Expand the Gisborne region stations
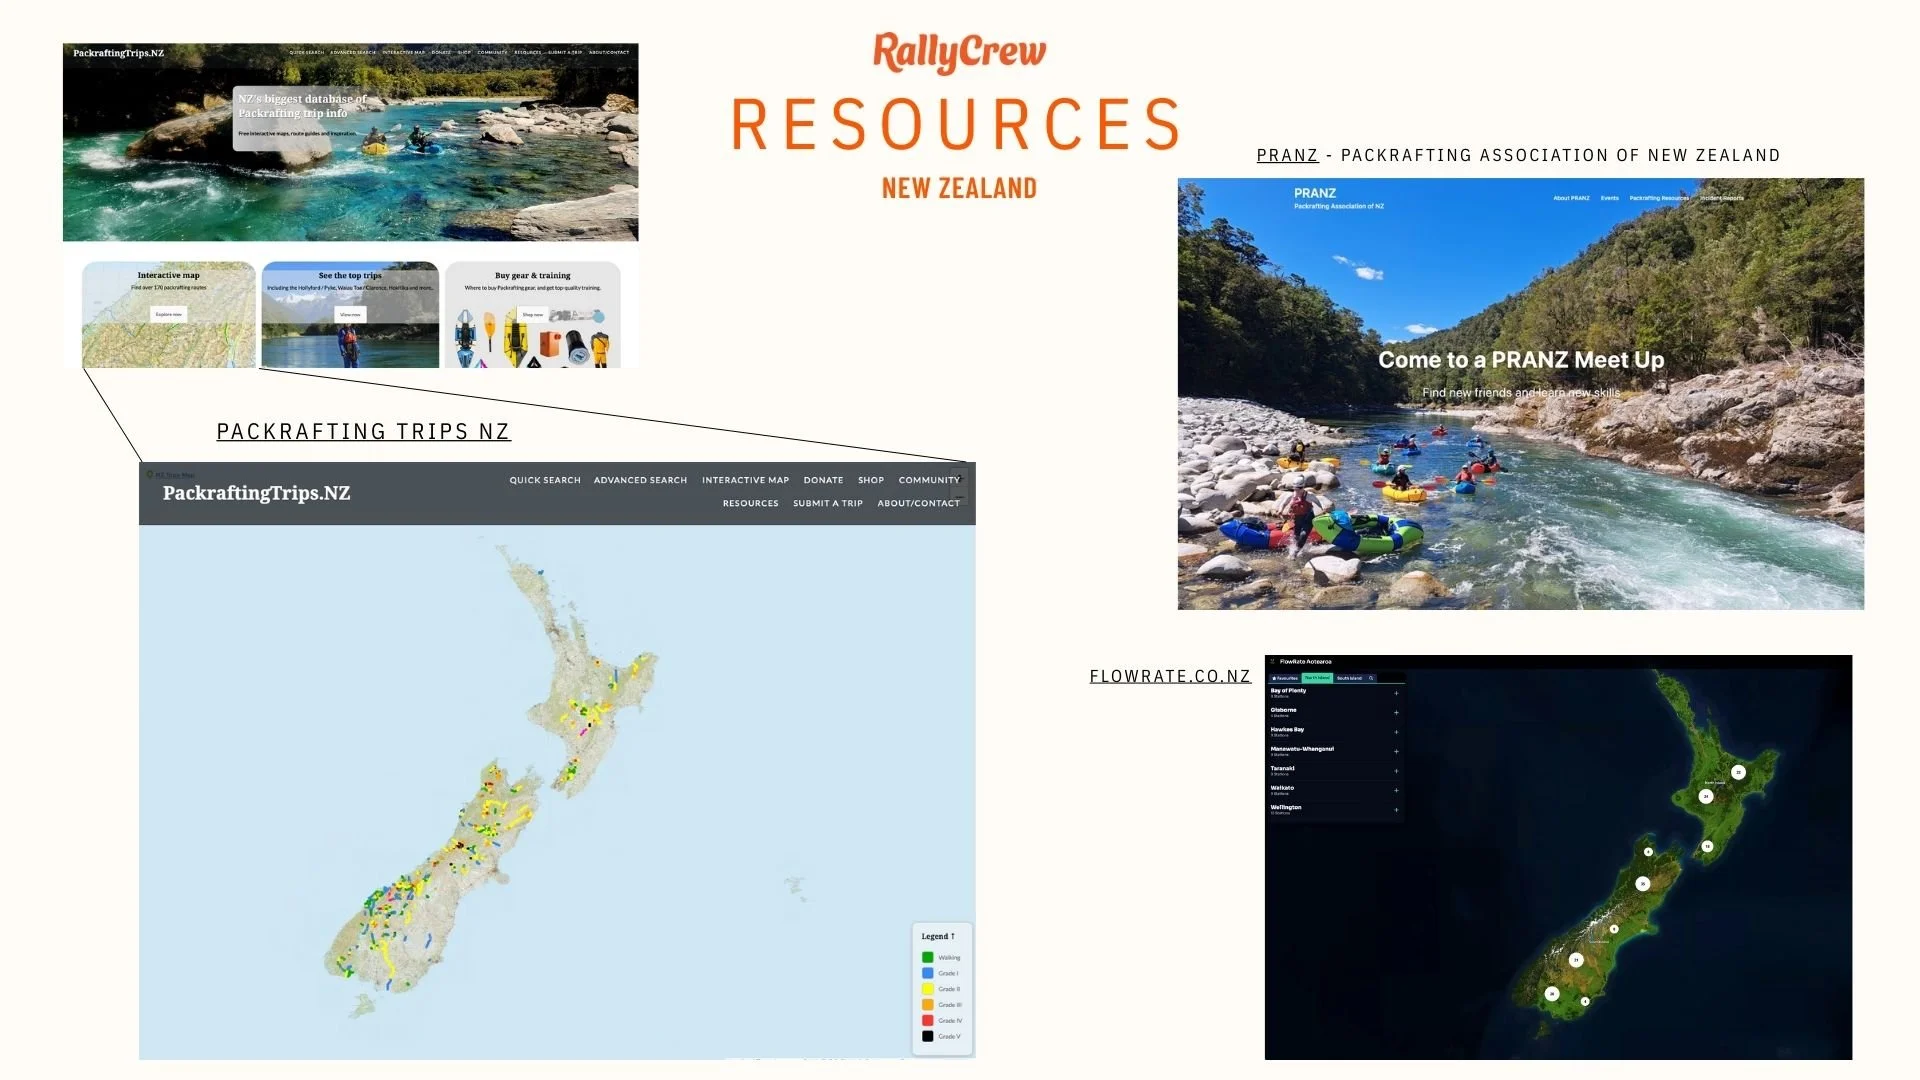Image resolution: width=1920 pixels, height=1080 pixels. [x=1396, y=713]
